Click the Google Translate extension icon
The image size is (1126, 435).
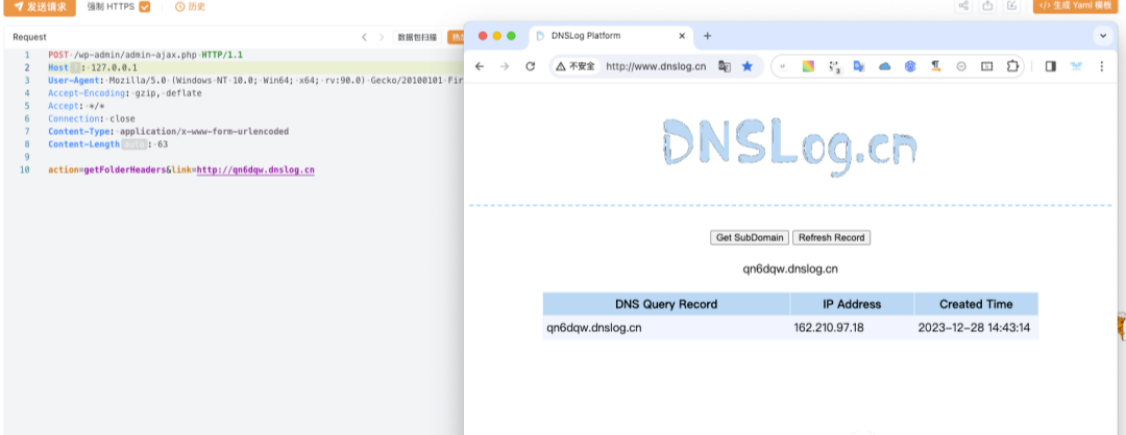tap(859, 66)
